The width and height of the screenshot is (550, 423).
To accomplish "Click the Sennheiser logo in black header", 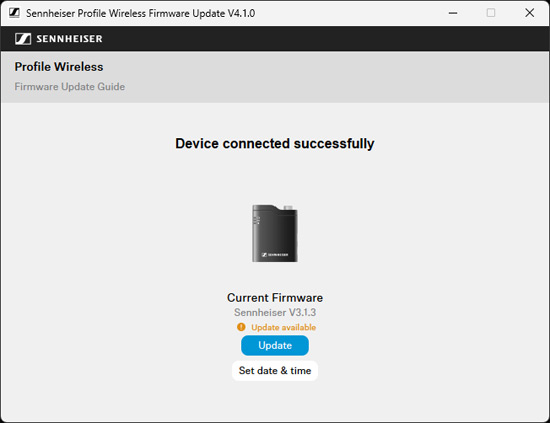I will point(23,39).
